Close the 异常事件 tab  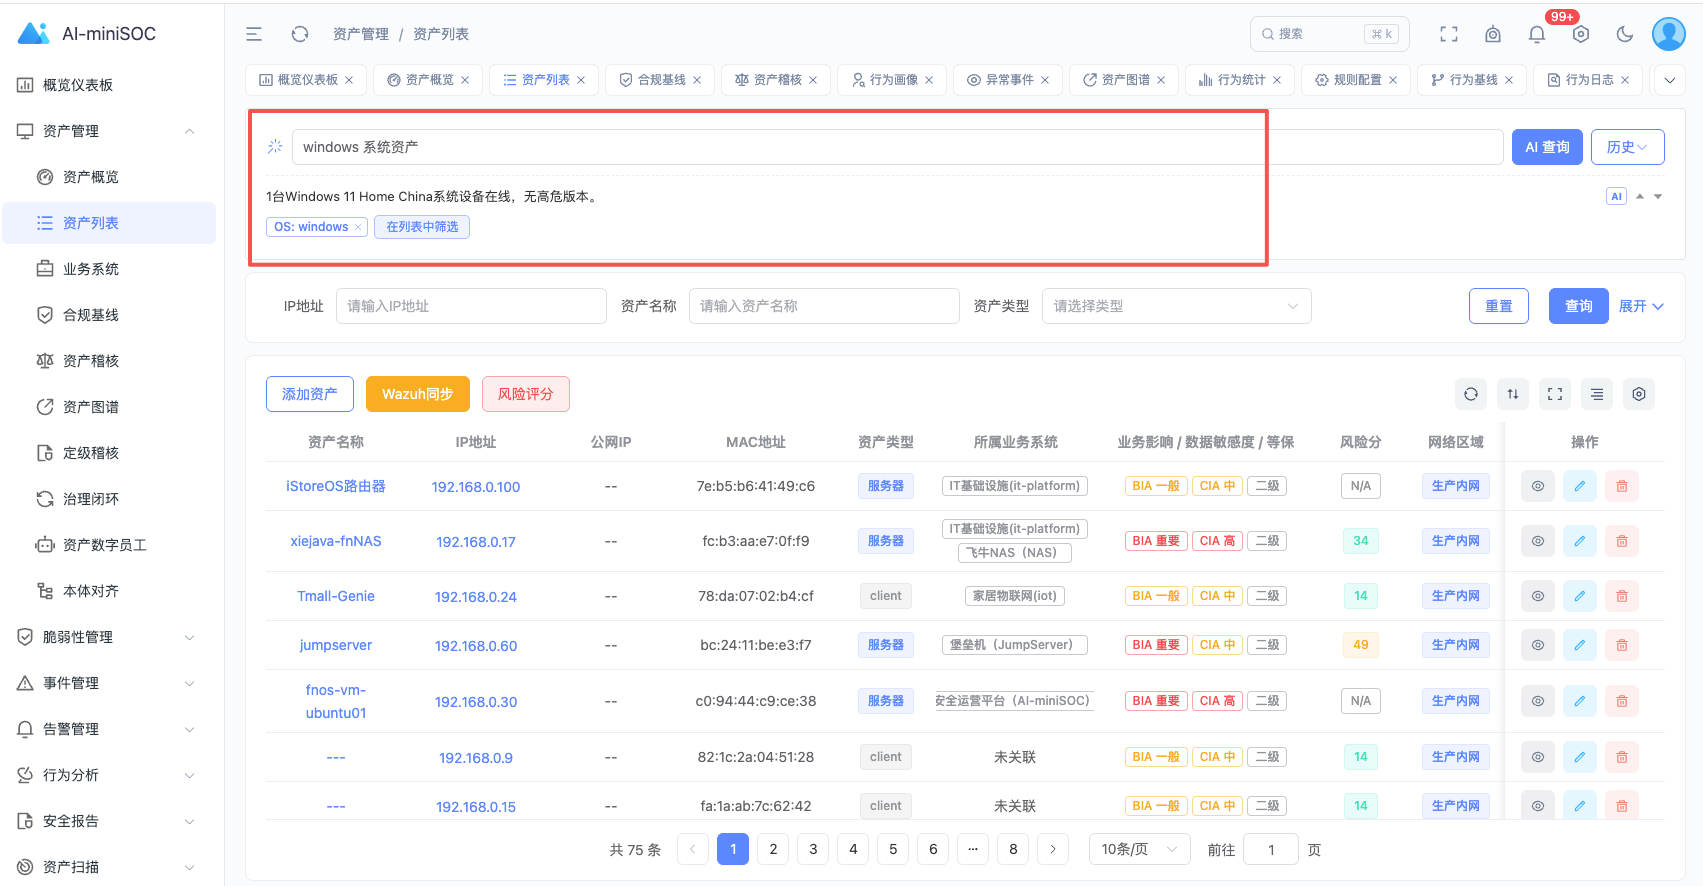click(x=1045, y=80)
